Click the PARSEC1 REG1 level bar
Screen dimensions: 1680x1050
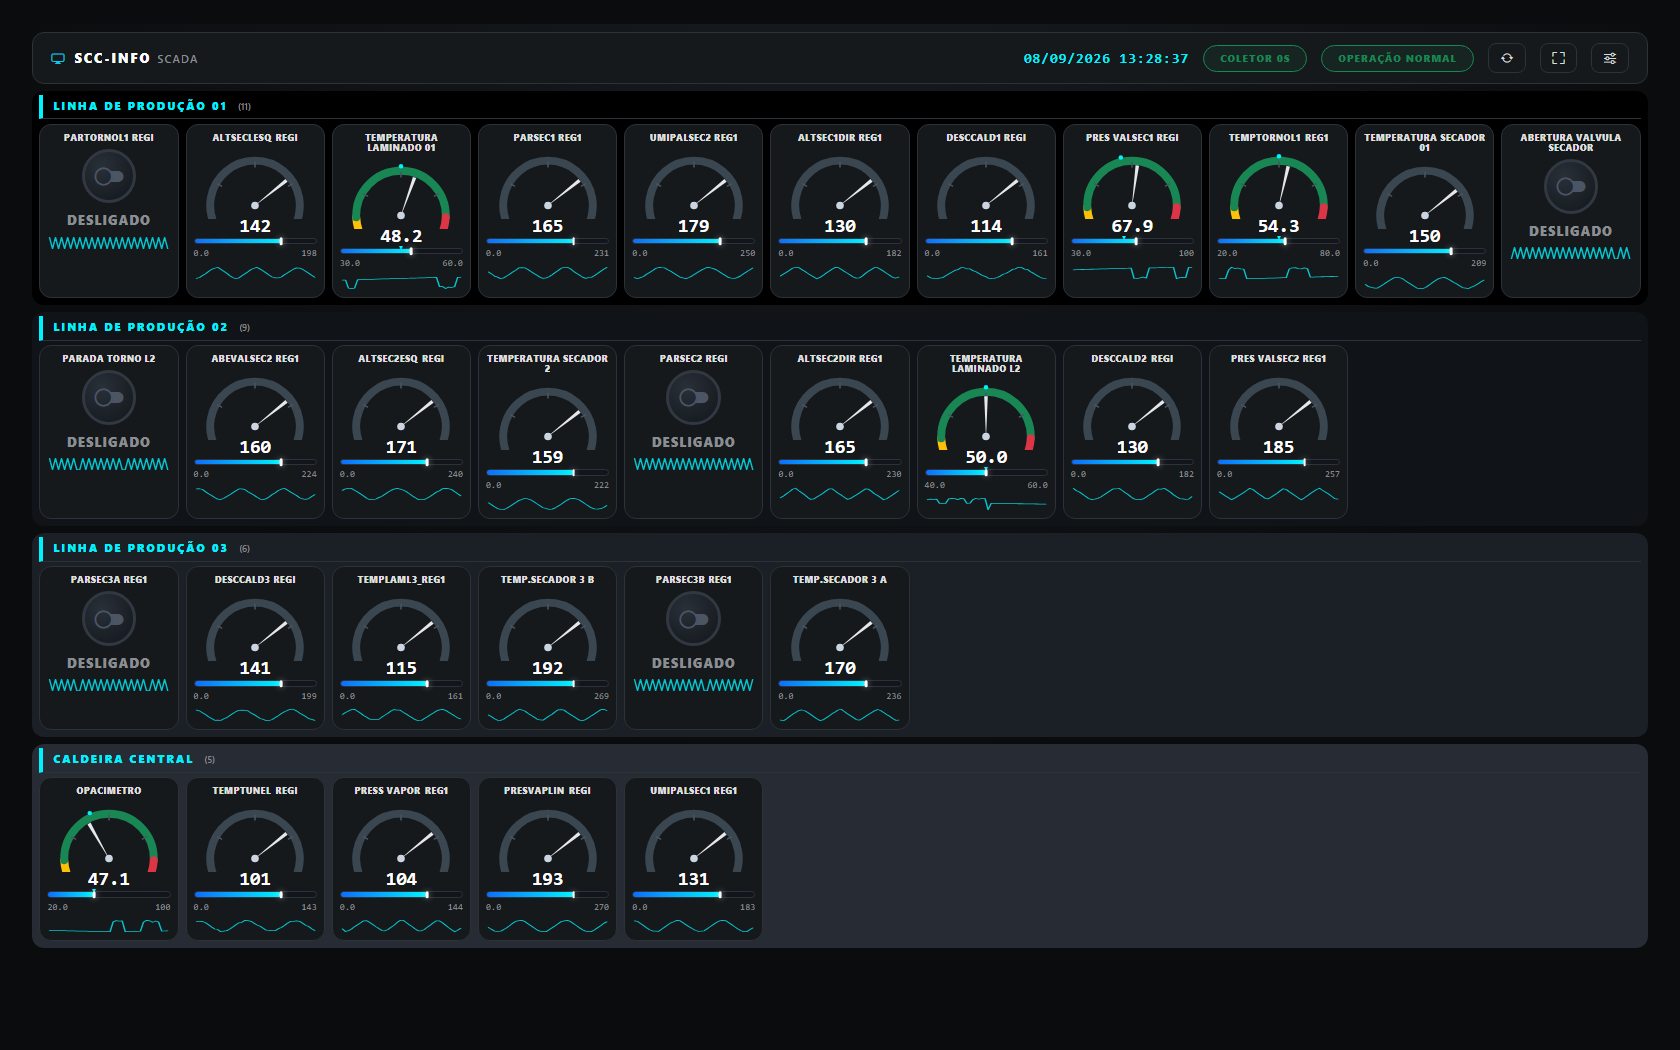point(547,241)
